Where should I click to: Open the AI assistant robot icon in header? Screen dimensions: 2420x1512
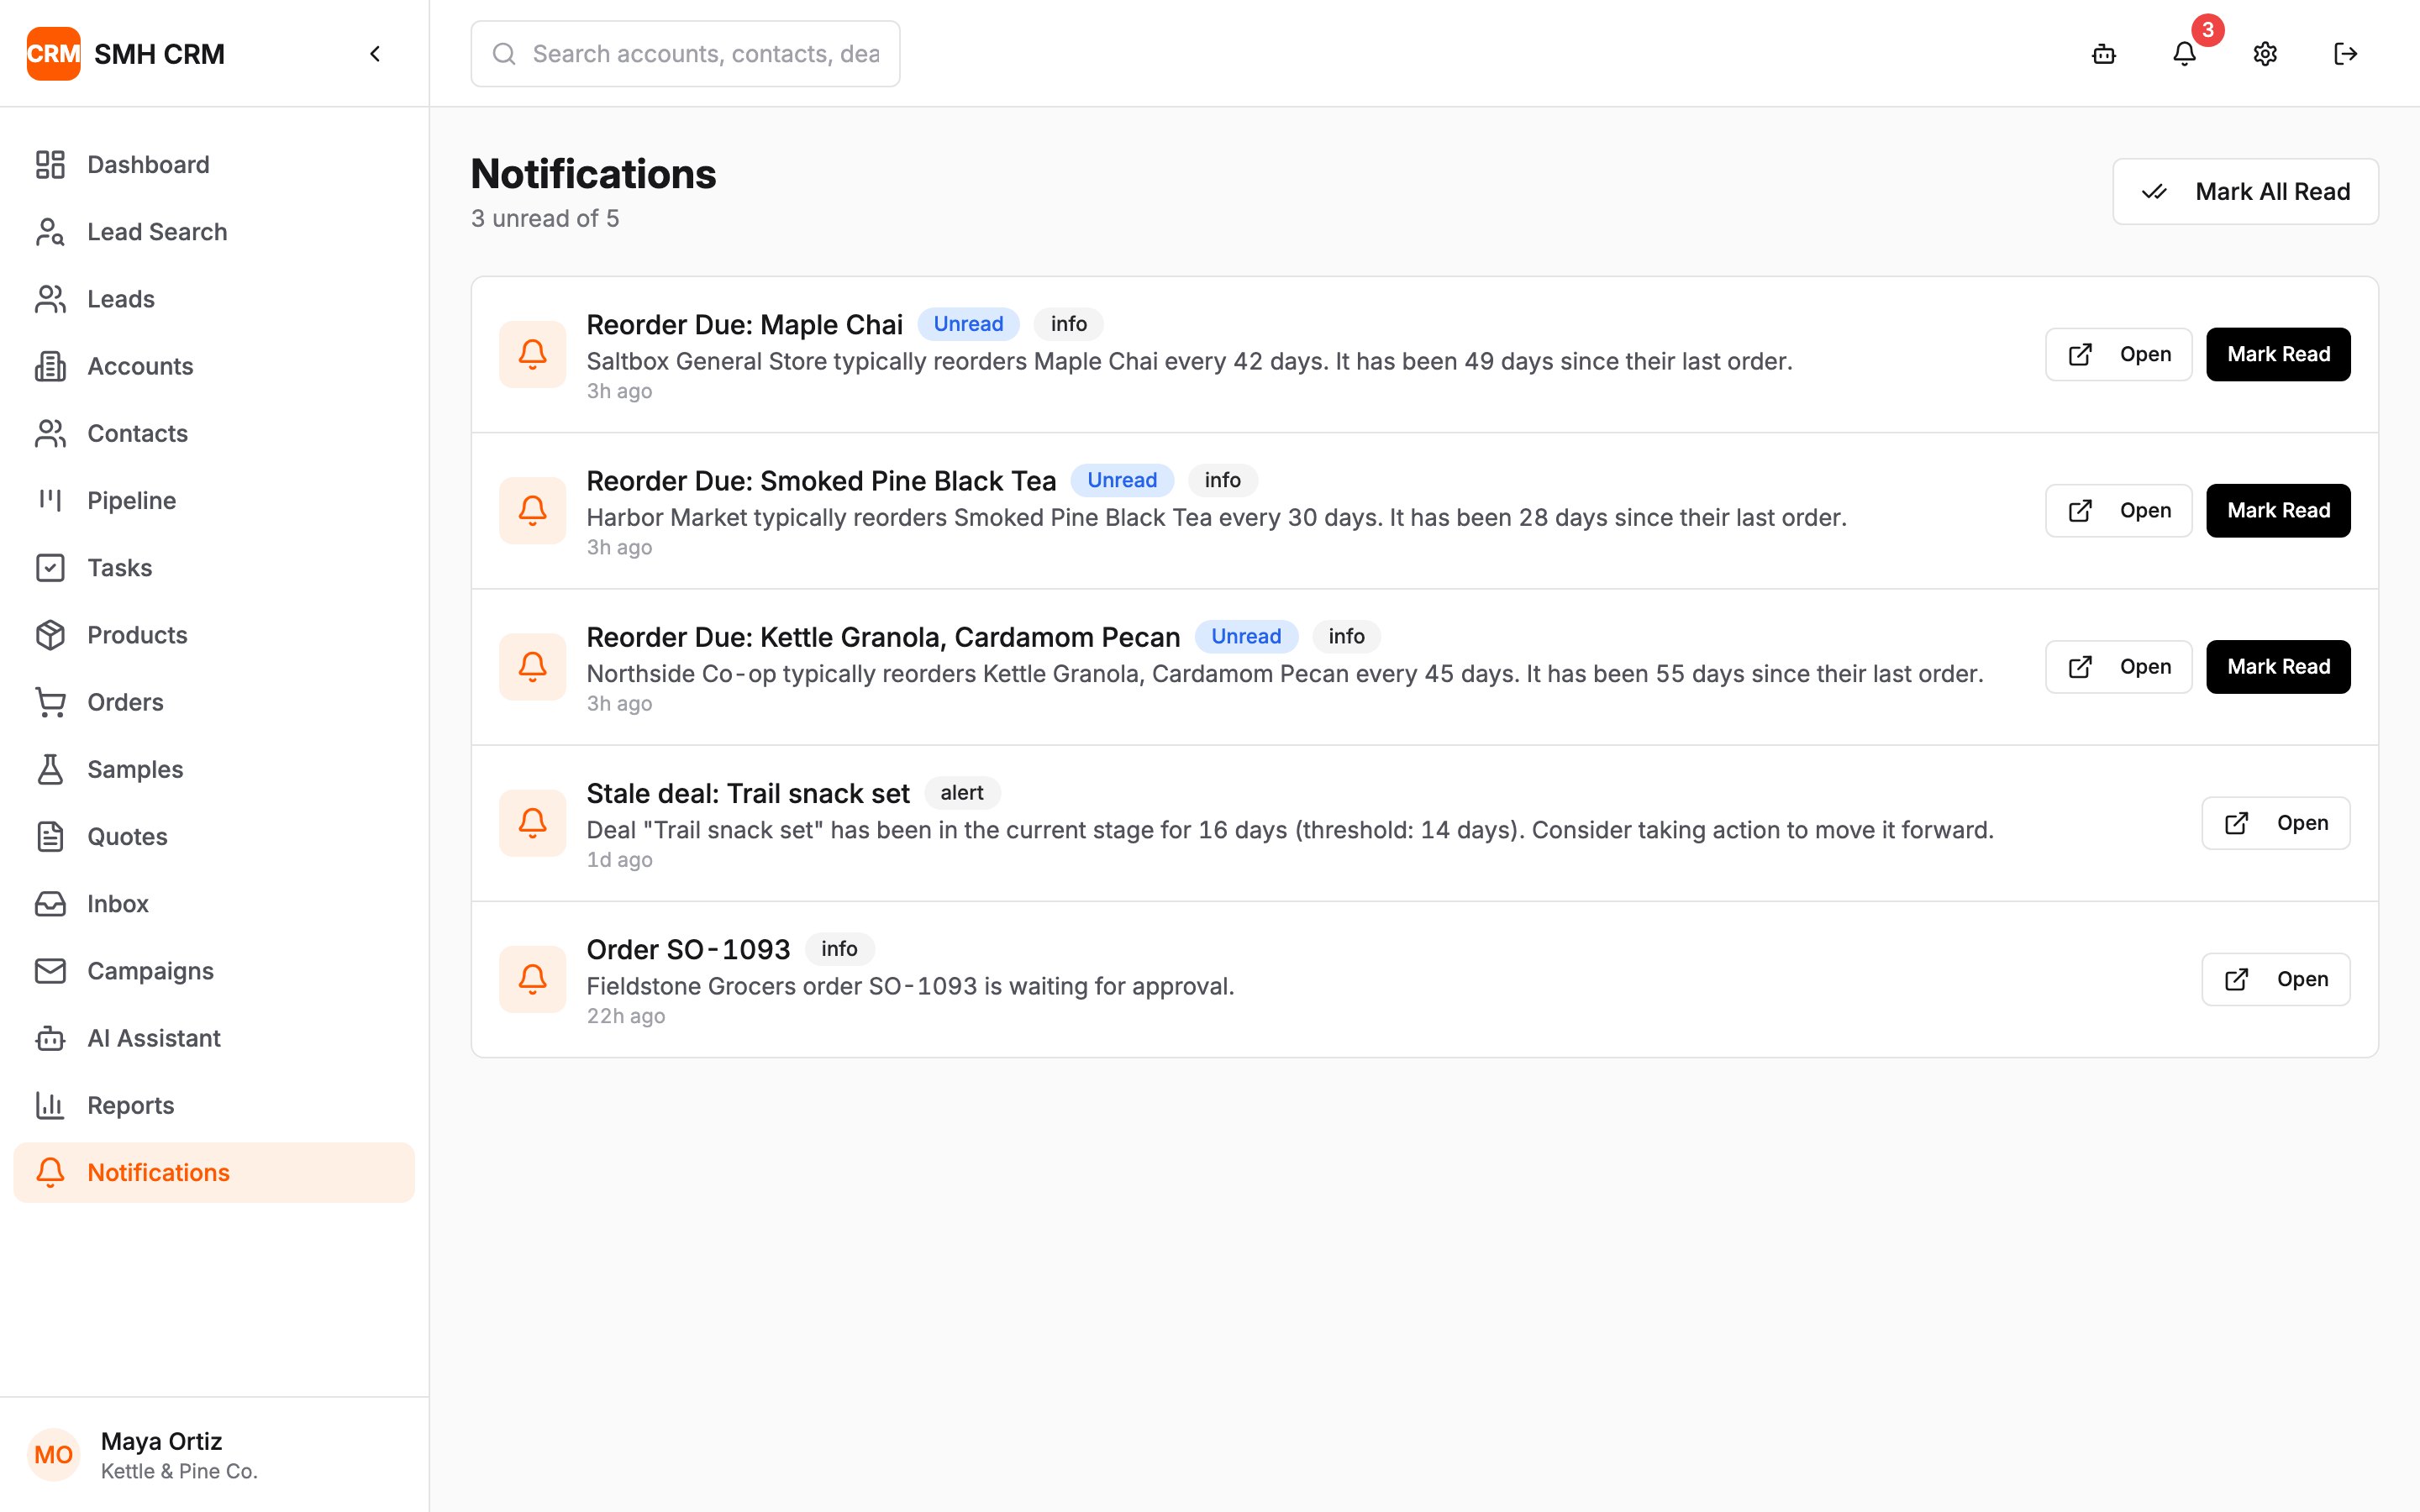pyautogui.click(x=2104, y=54)
